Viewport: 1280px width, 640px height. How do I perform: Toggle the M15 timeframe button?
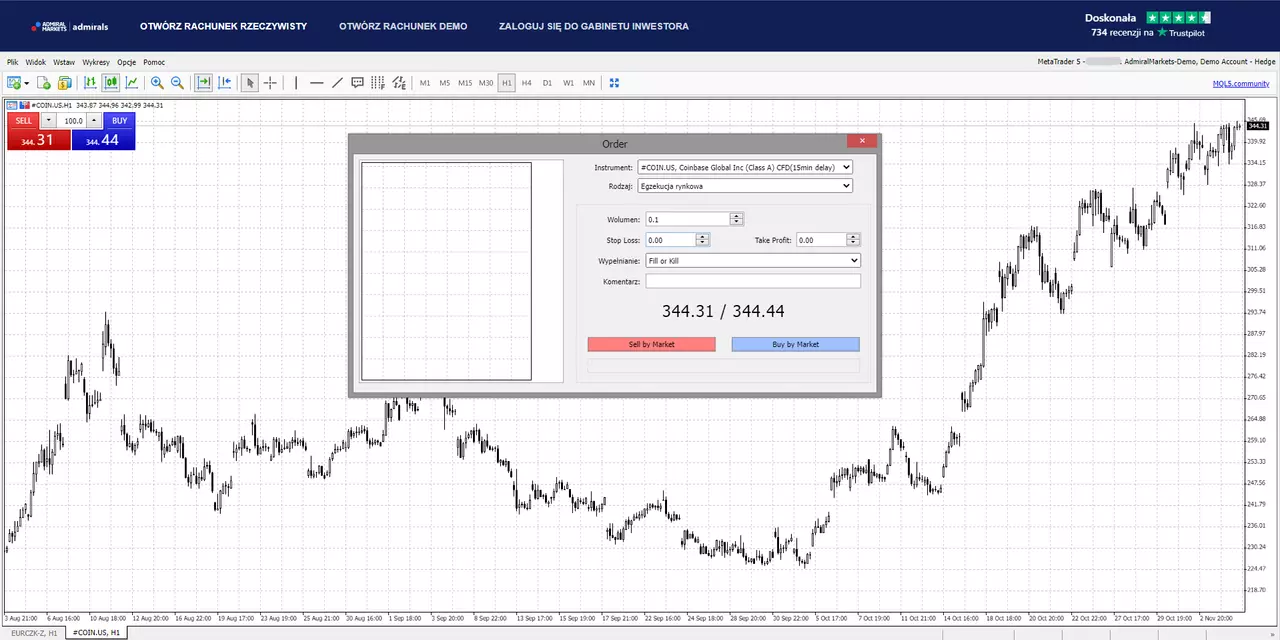point(465,83)
